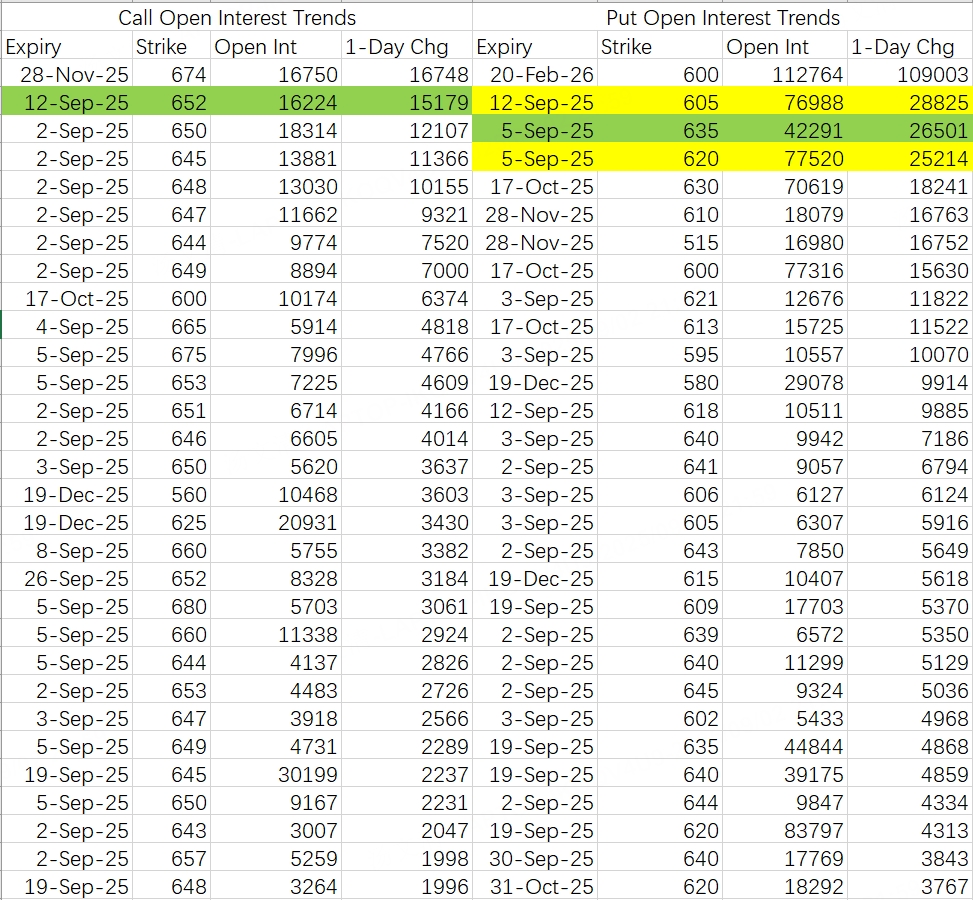Select the call 1-day change cell '15179'

point(406,102)
